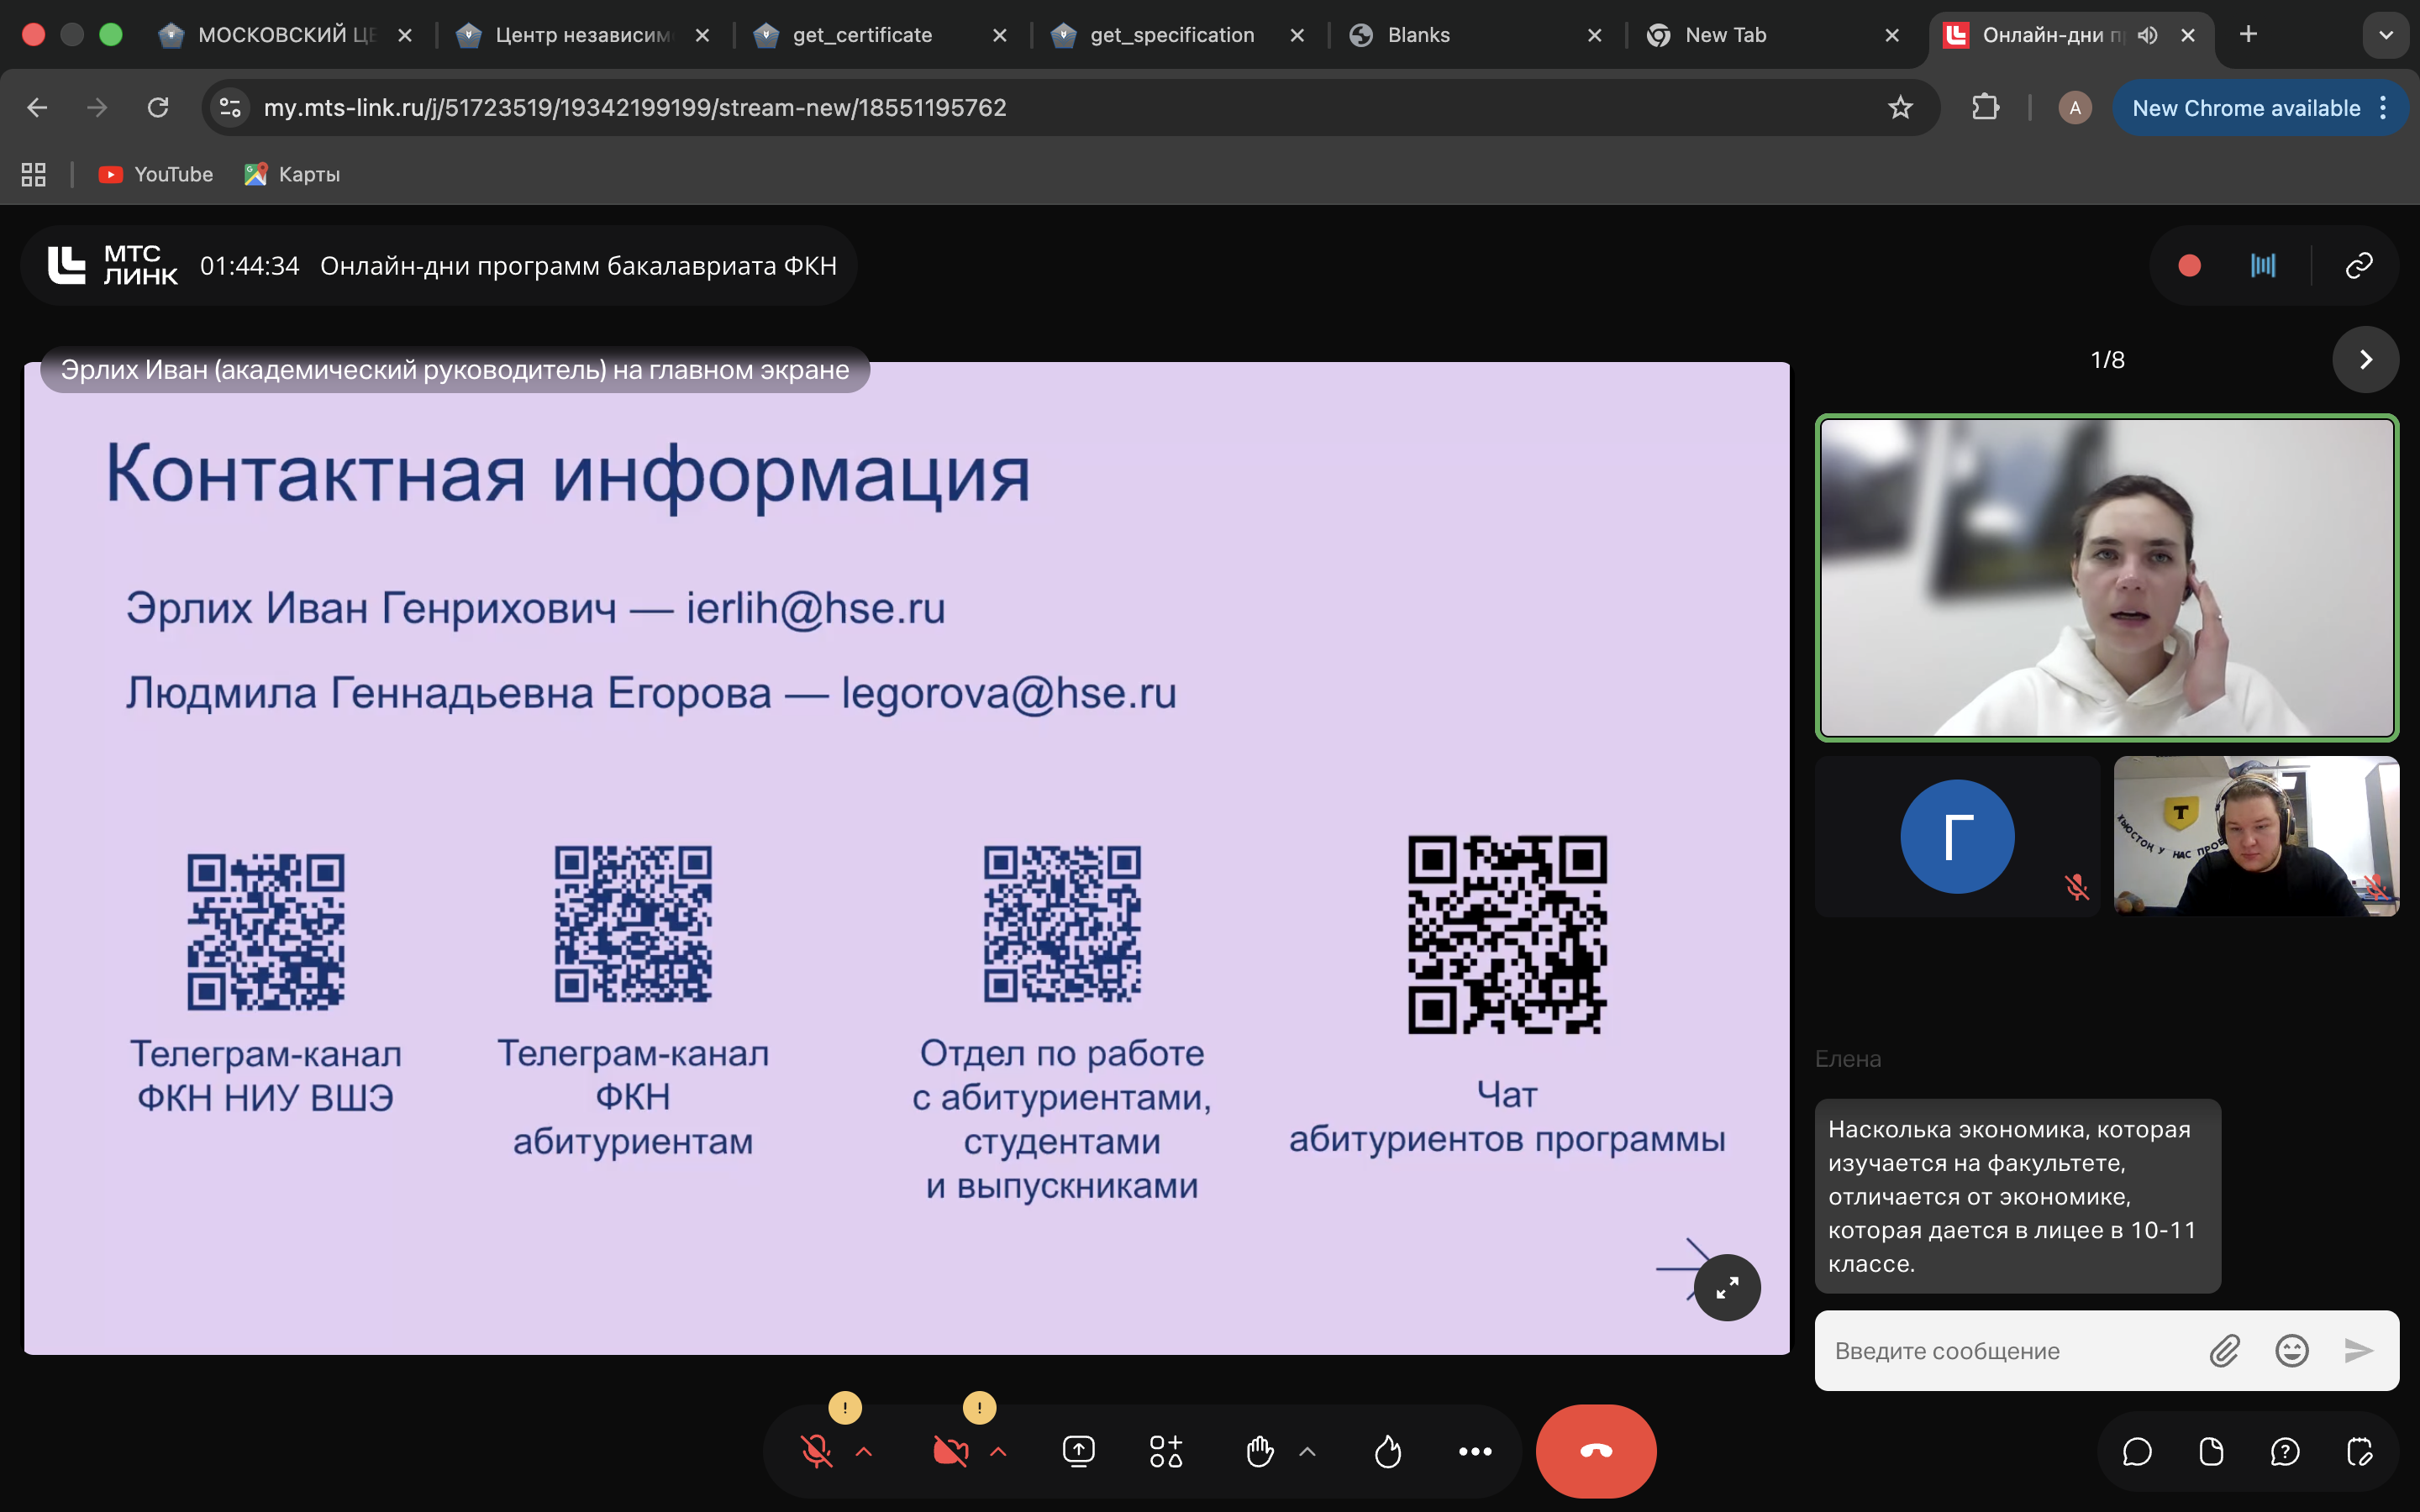Viewport: 2420px width, 1512px height.
Task: Go back in browser history
Action: pyautogui.click(x=37, y=107)
